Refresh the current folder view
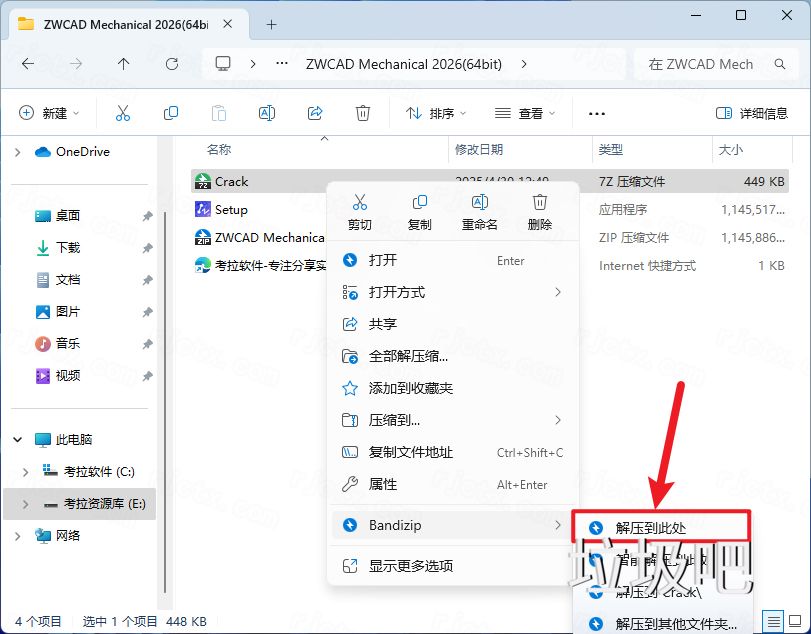Image resolution: width=811 pixels, height=634 pixels. 171,64
